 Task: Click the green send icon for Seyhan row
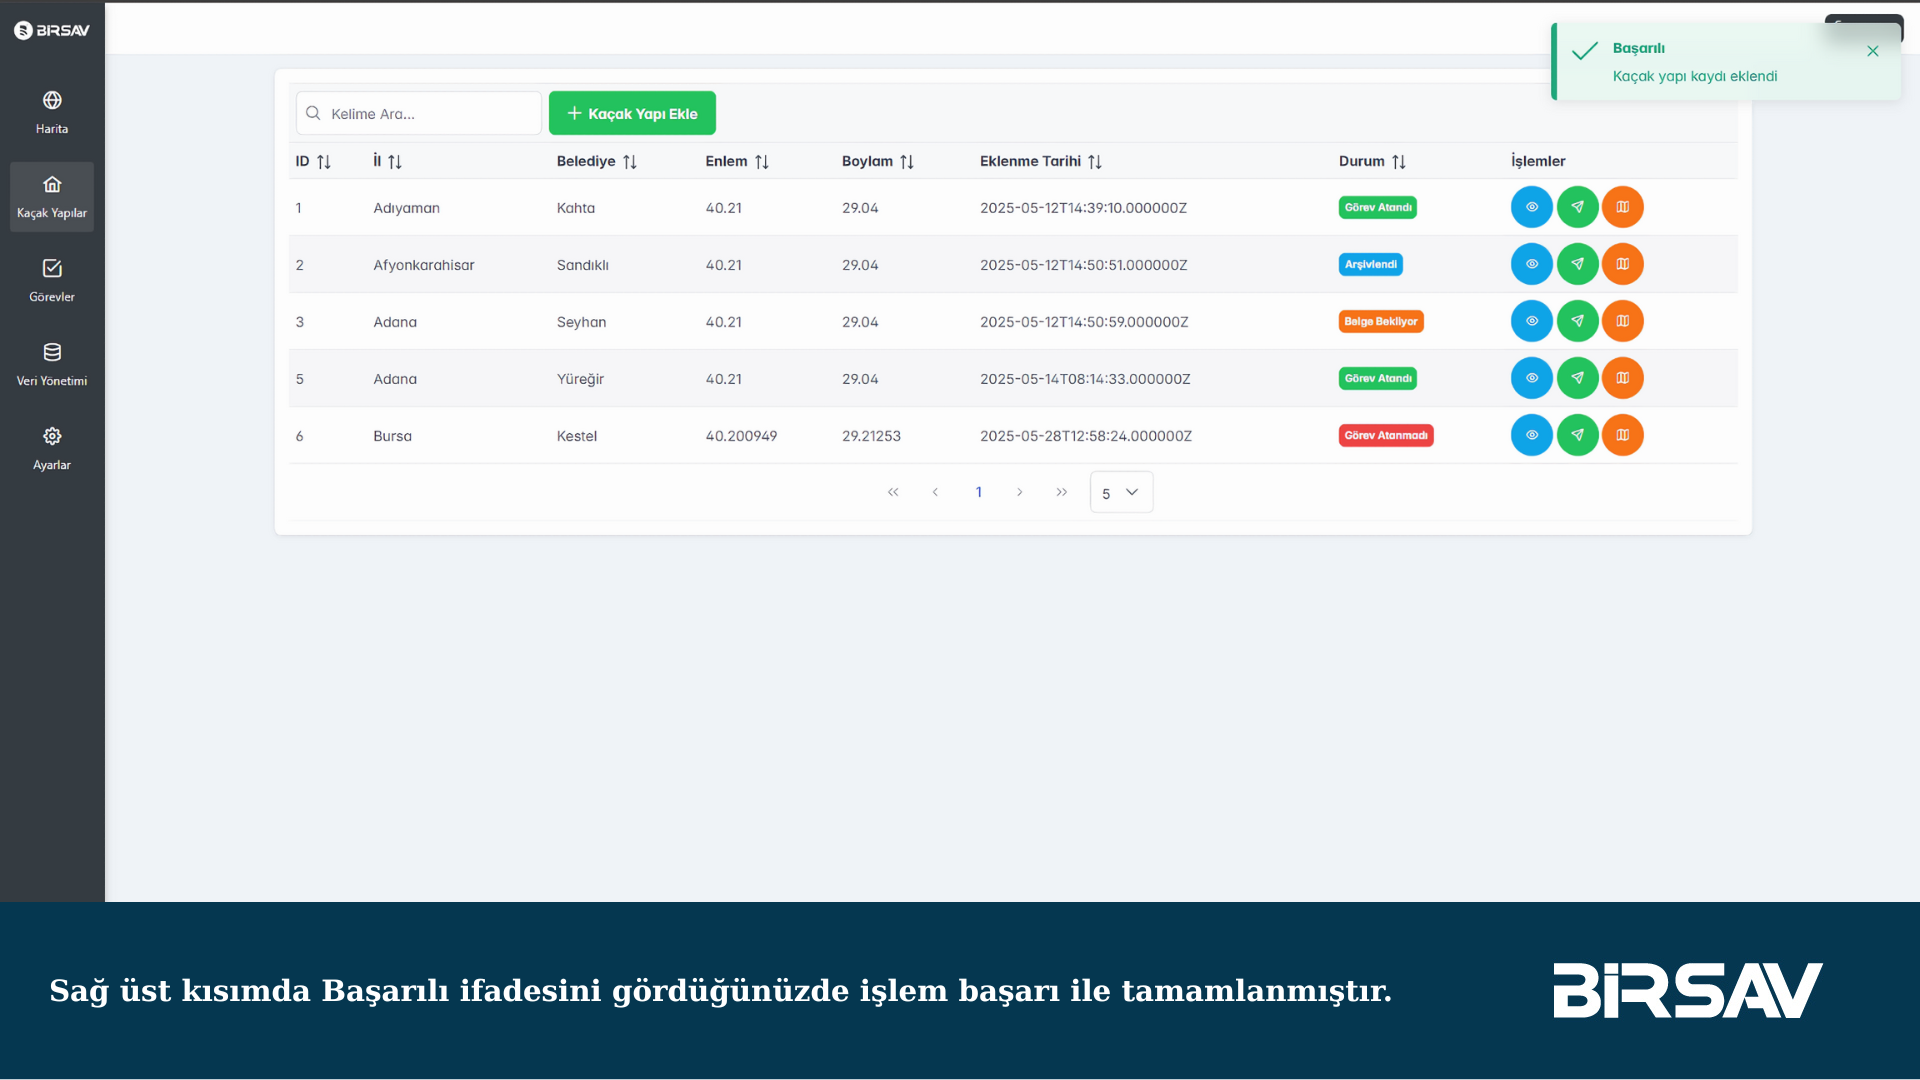point(1578,321)
